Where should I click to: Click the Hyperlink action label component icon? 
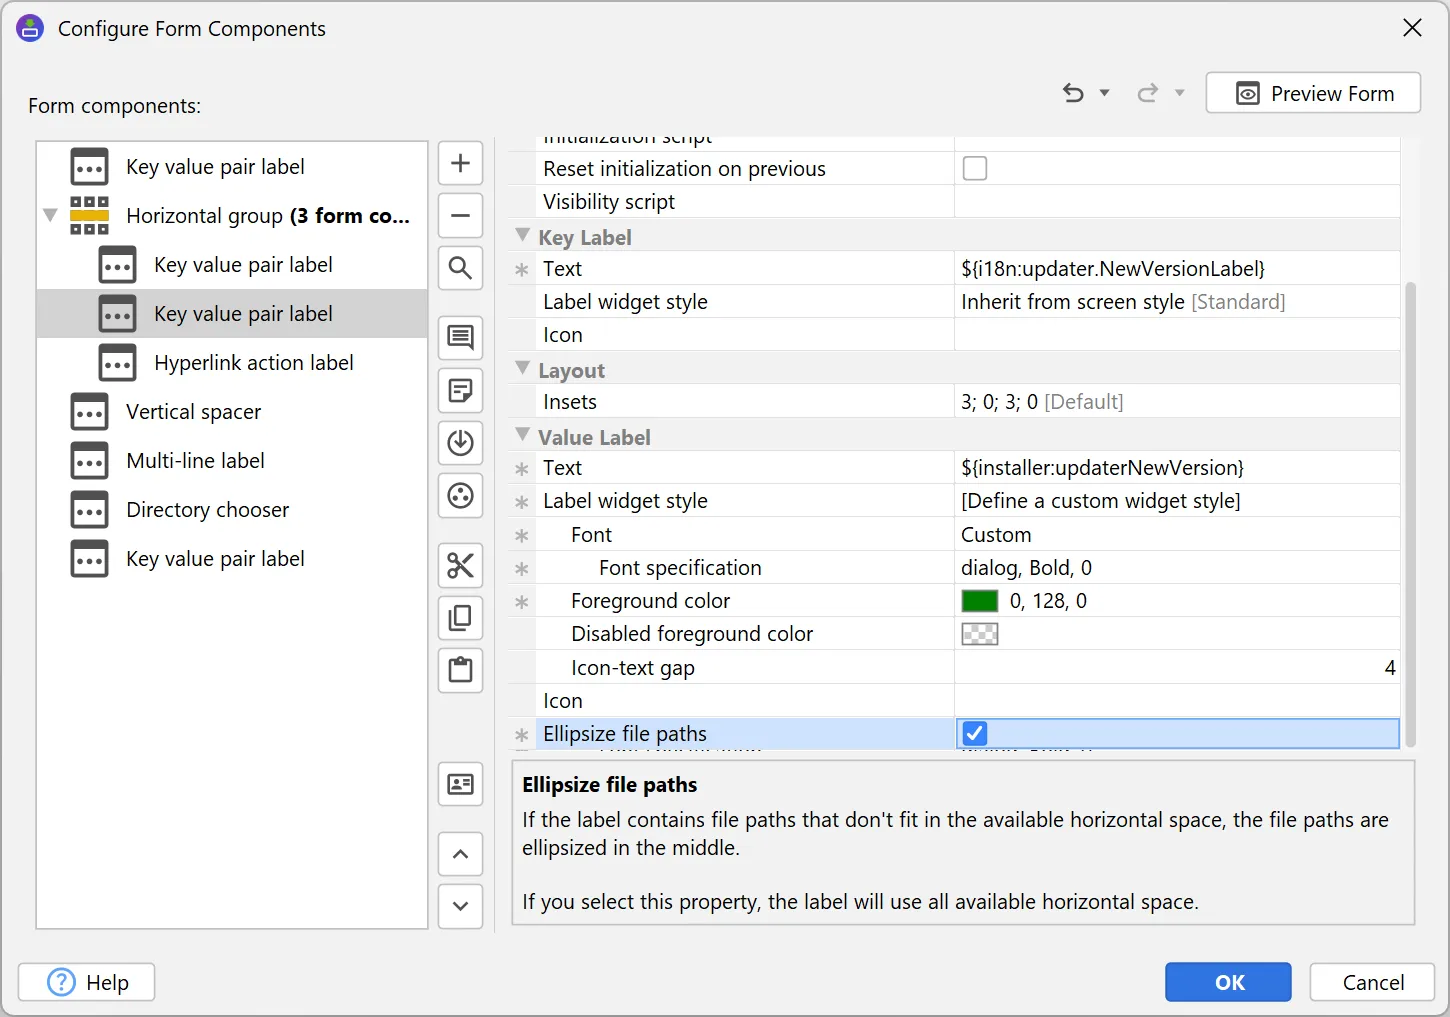pos(117,363)
